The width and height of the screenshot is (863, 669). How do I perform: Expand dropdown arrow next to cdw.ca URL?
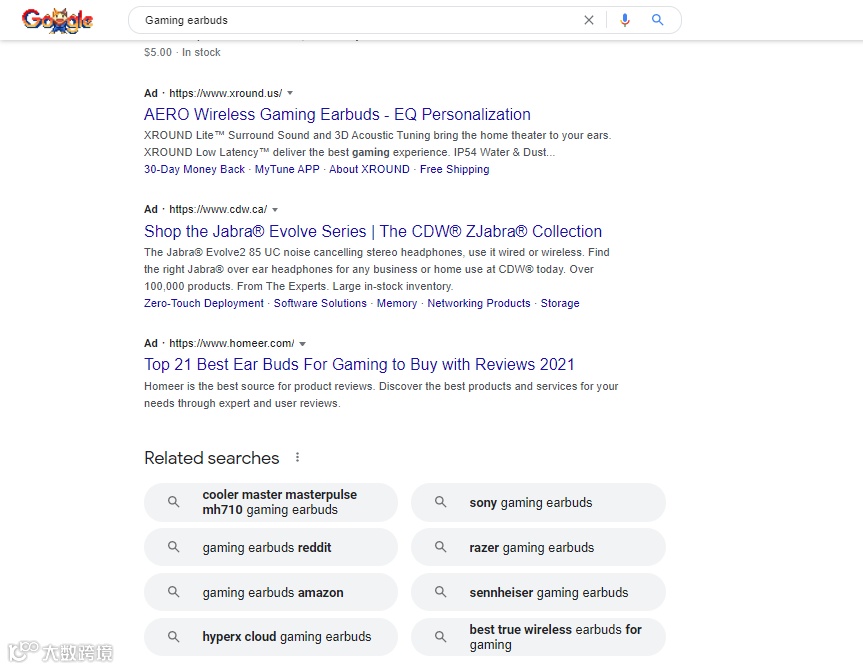275,210
